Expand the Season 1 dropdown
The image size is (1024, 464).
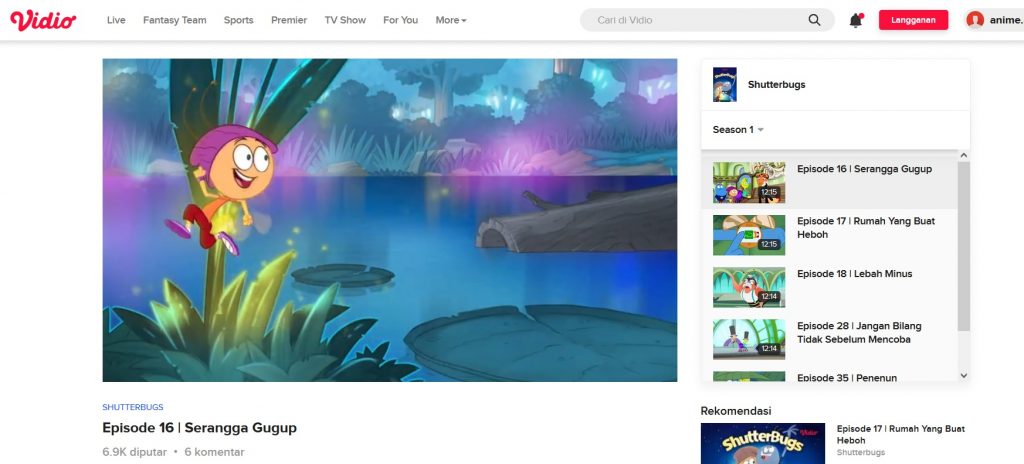[x=738, y=129]
